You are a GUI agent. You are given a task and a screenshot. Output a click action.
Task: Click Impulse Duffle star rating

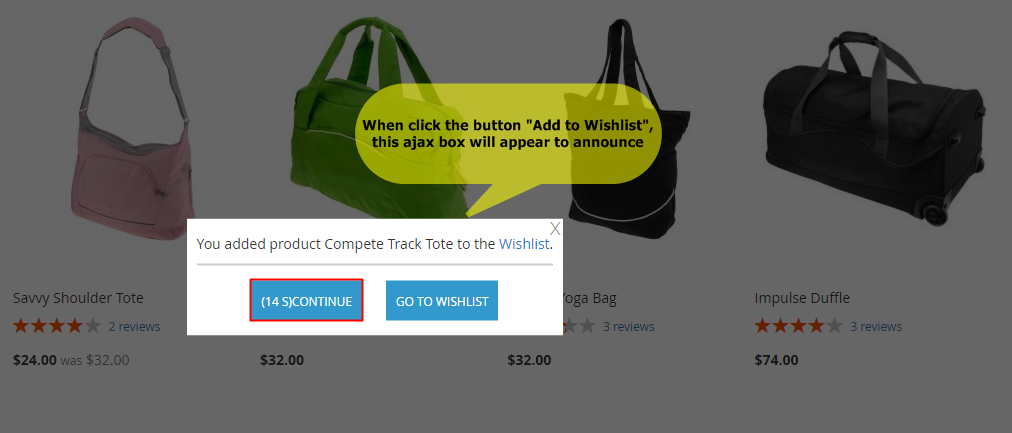(x=798, y=326)
